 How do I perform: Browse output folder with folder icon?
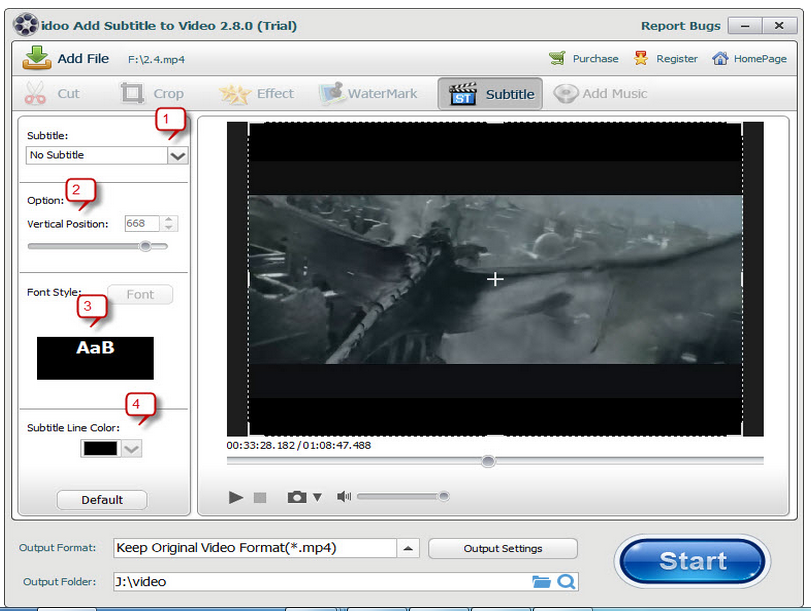tap(541, 582)
